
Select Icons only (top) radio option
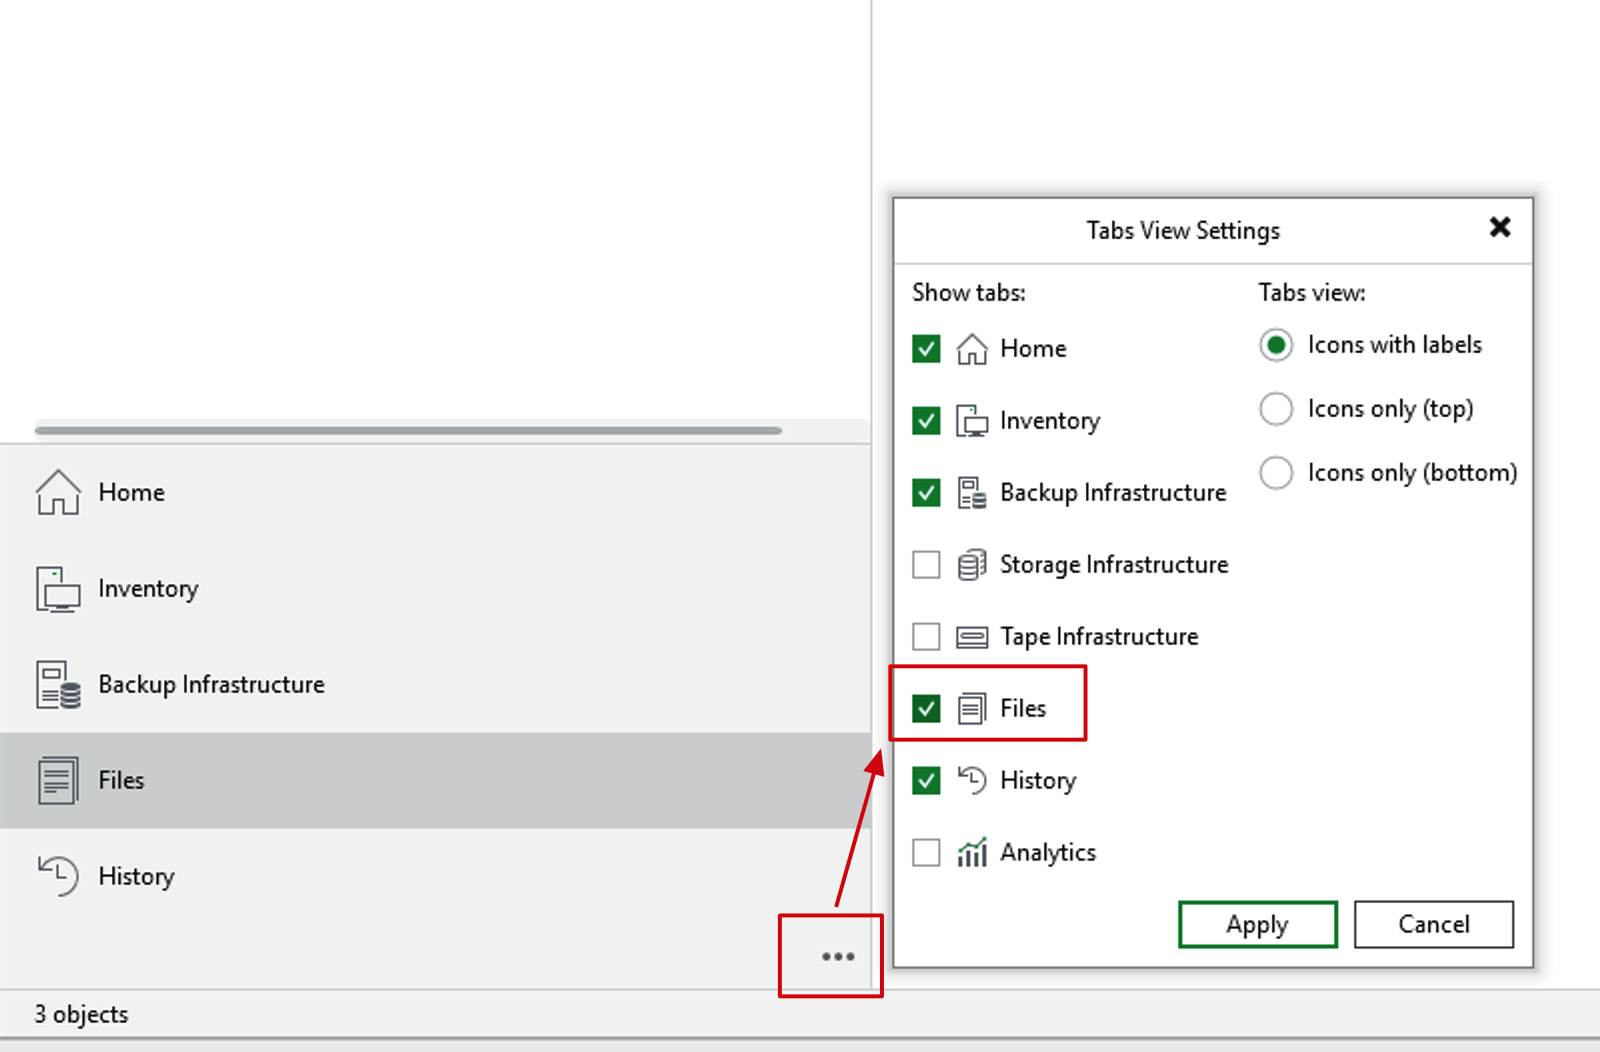(x=1276, y=409)
